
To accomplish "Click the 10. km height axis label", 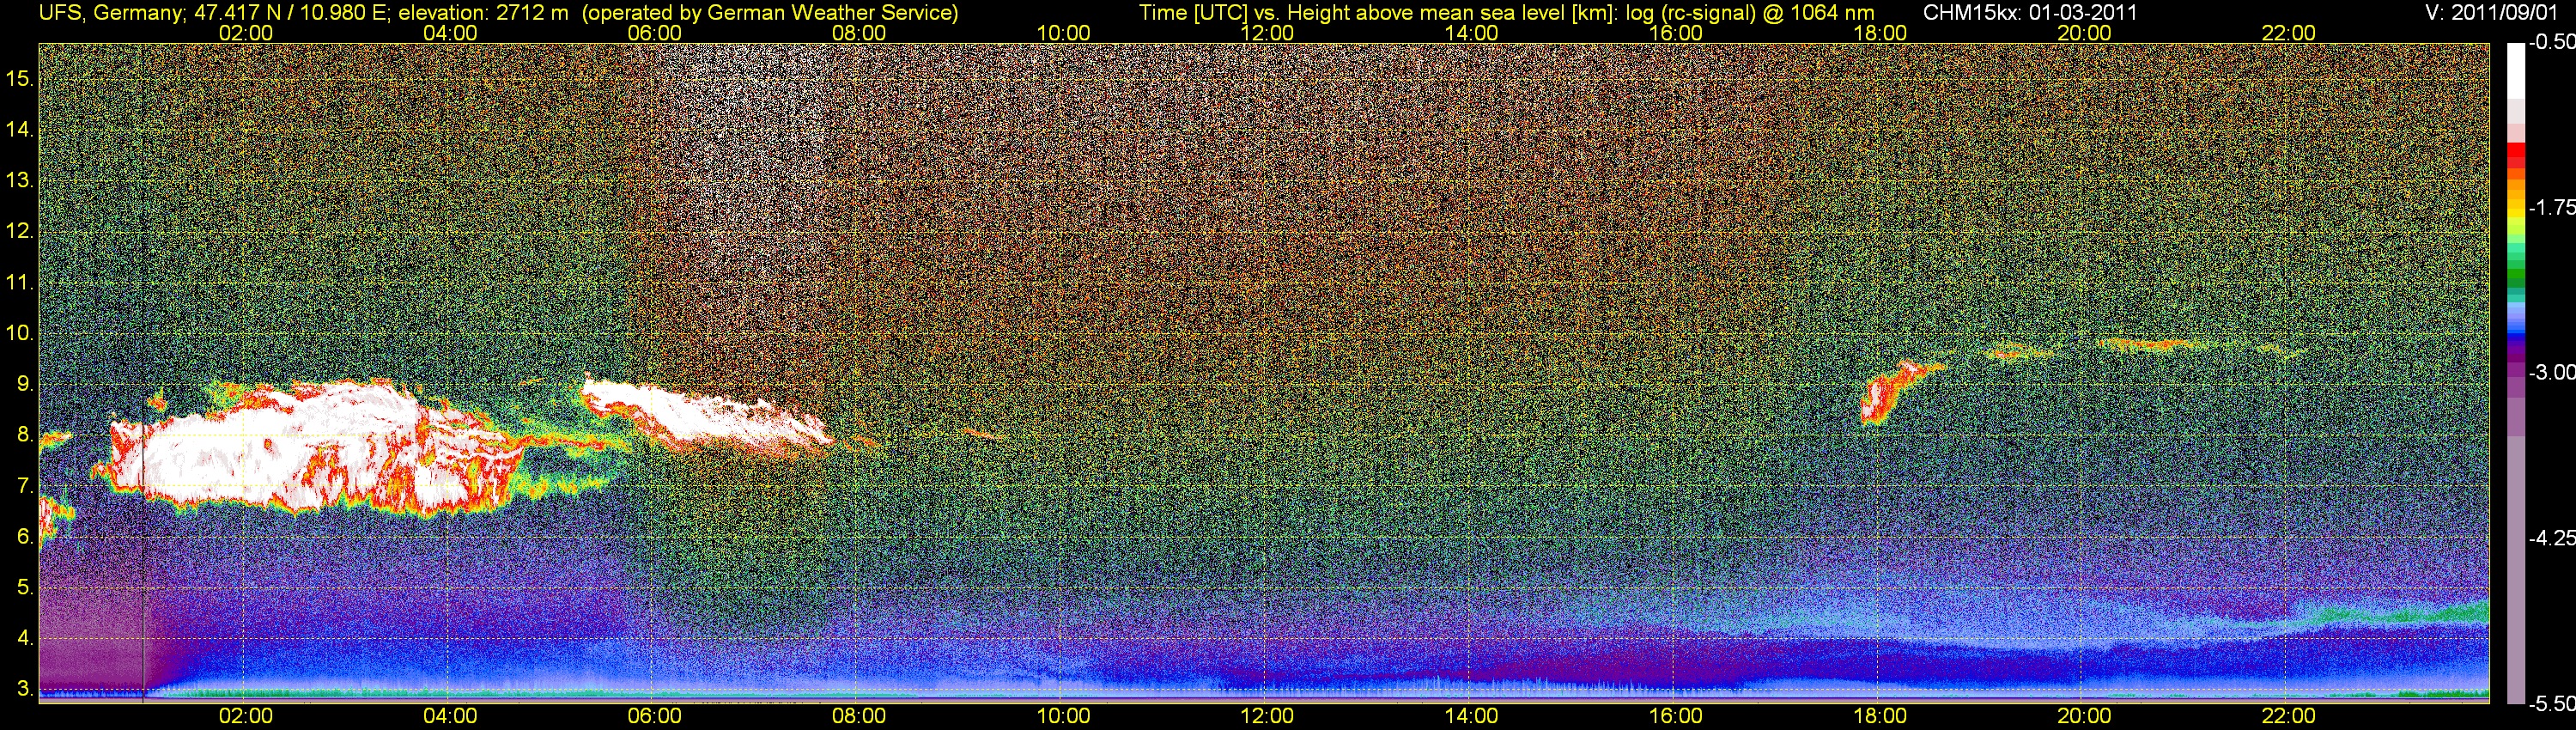I will point(19,333).
